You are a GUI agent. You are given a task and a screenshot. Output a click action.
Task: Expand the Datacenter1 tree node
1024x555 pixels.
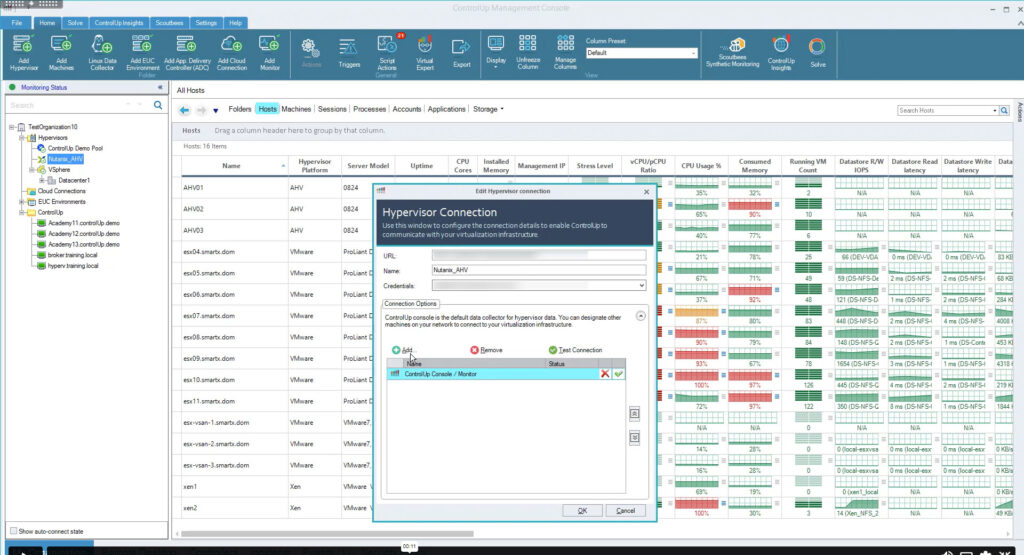(x=41, y=180)
